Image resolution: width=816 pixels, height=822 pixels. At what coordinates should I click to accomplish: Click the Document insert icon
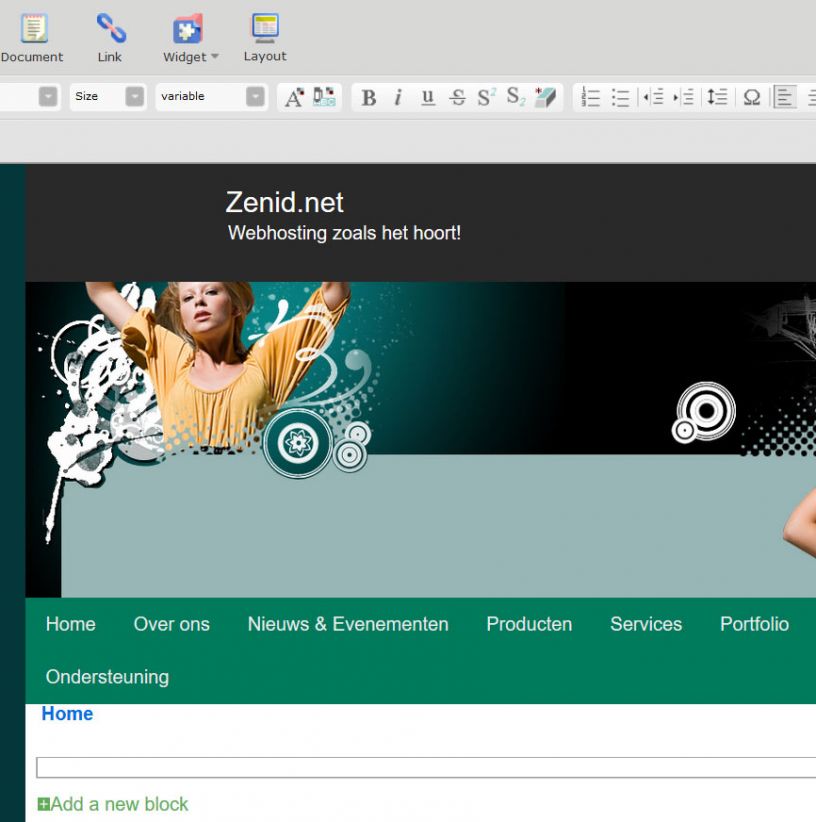tap(34, 28)
